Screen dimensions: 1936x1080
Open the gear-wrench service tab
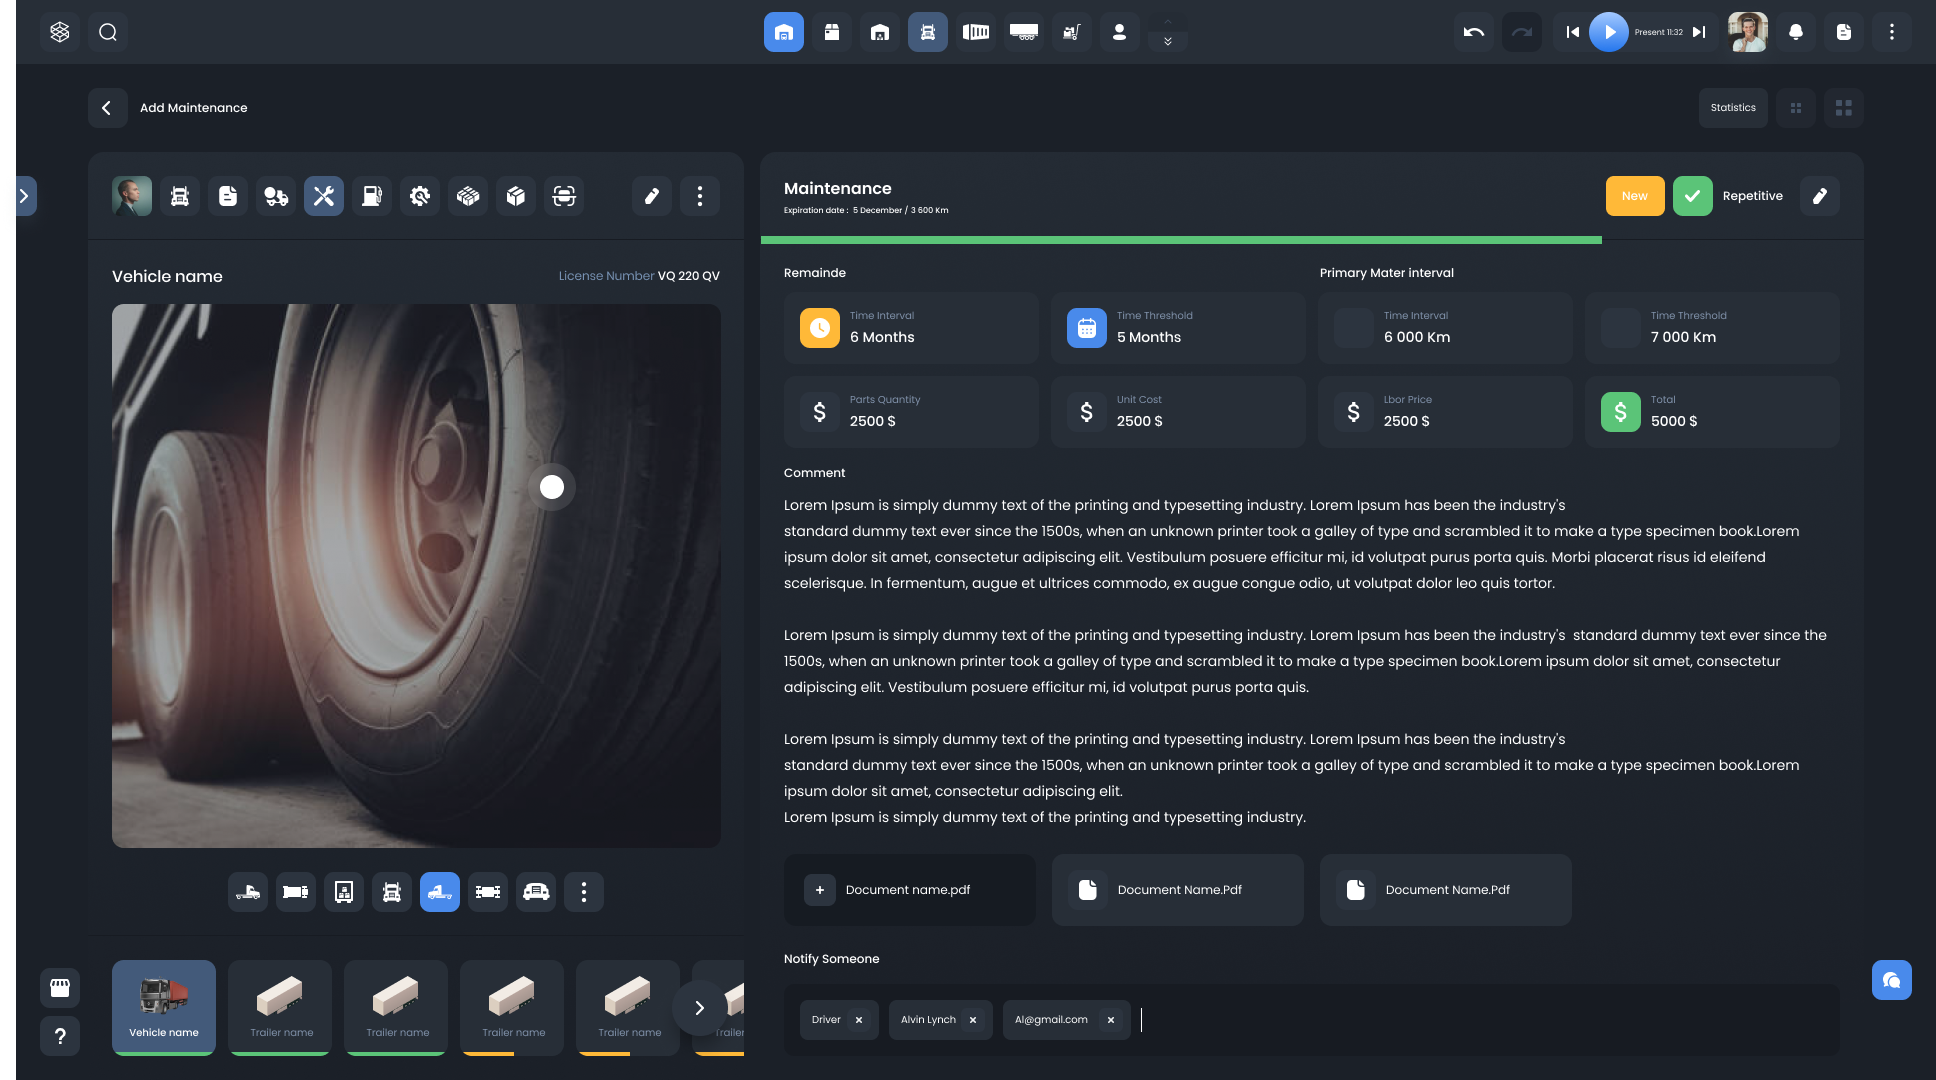420,196
